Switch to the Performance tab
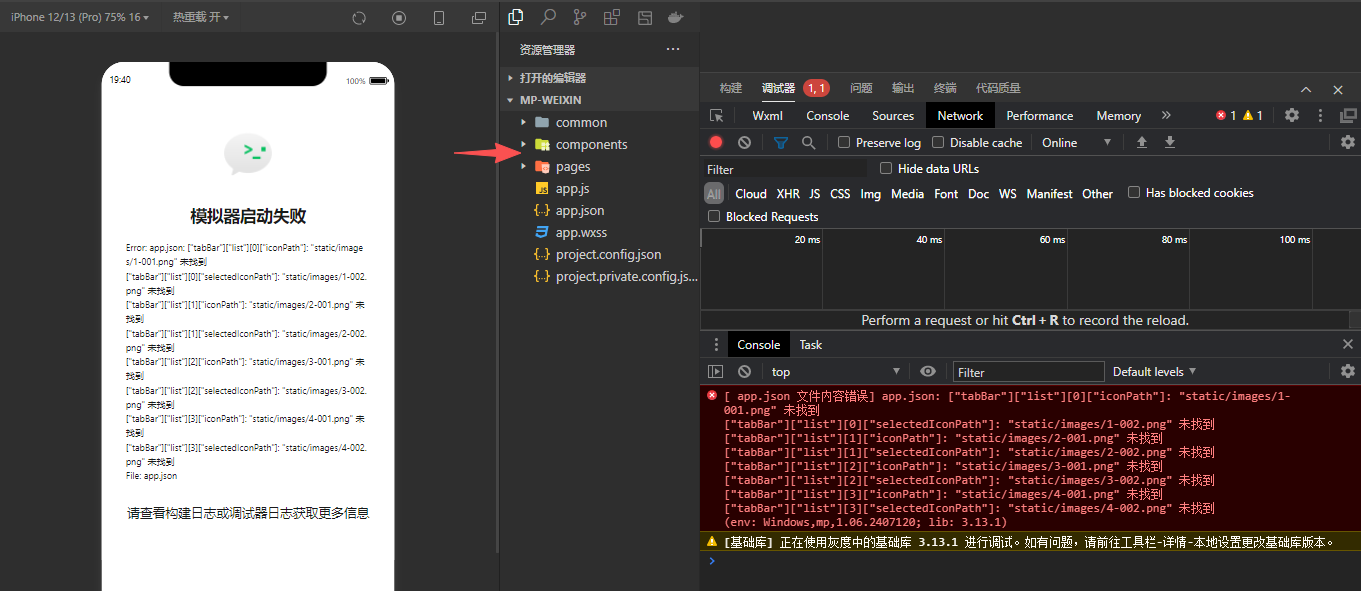This screenshot has width=1361, height=591. [1039, 115]
